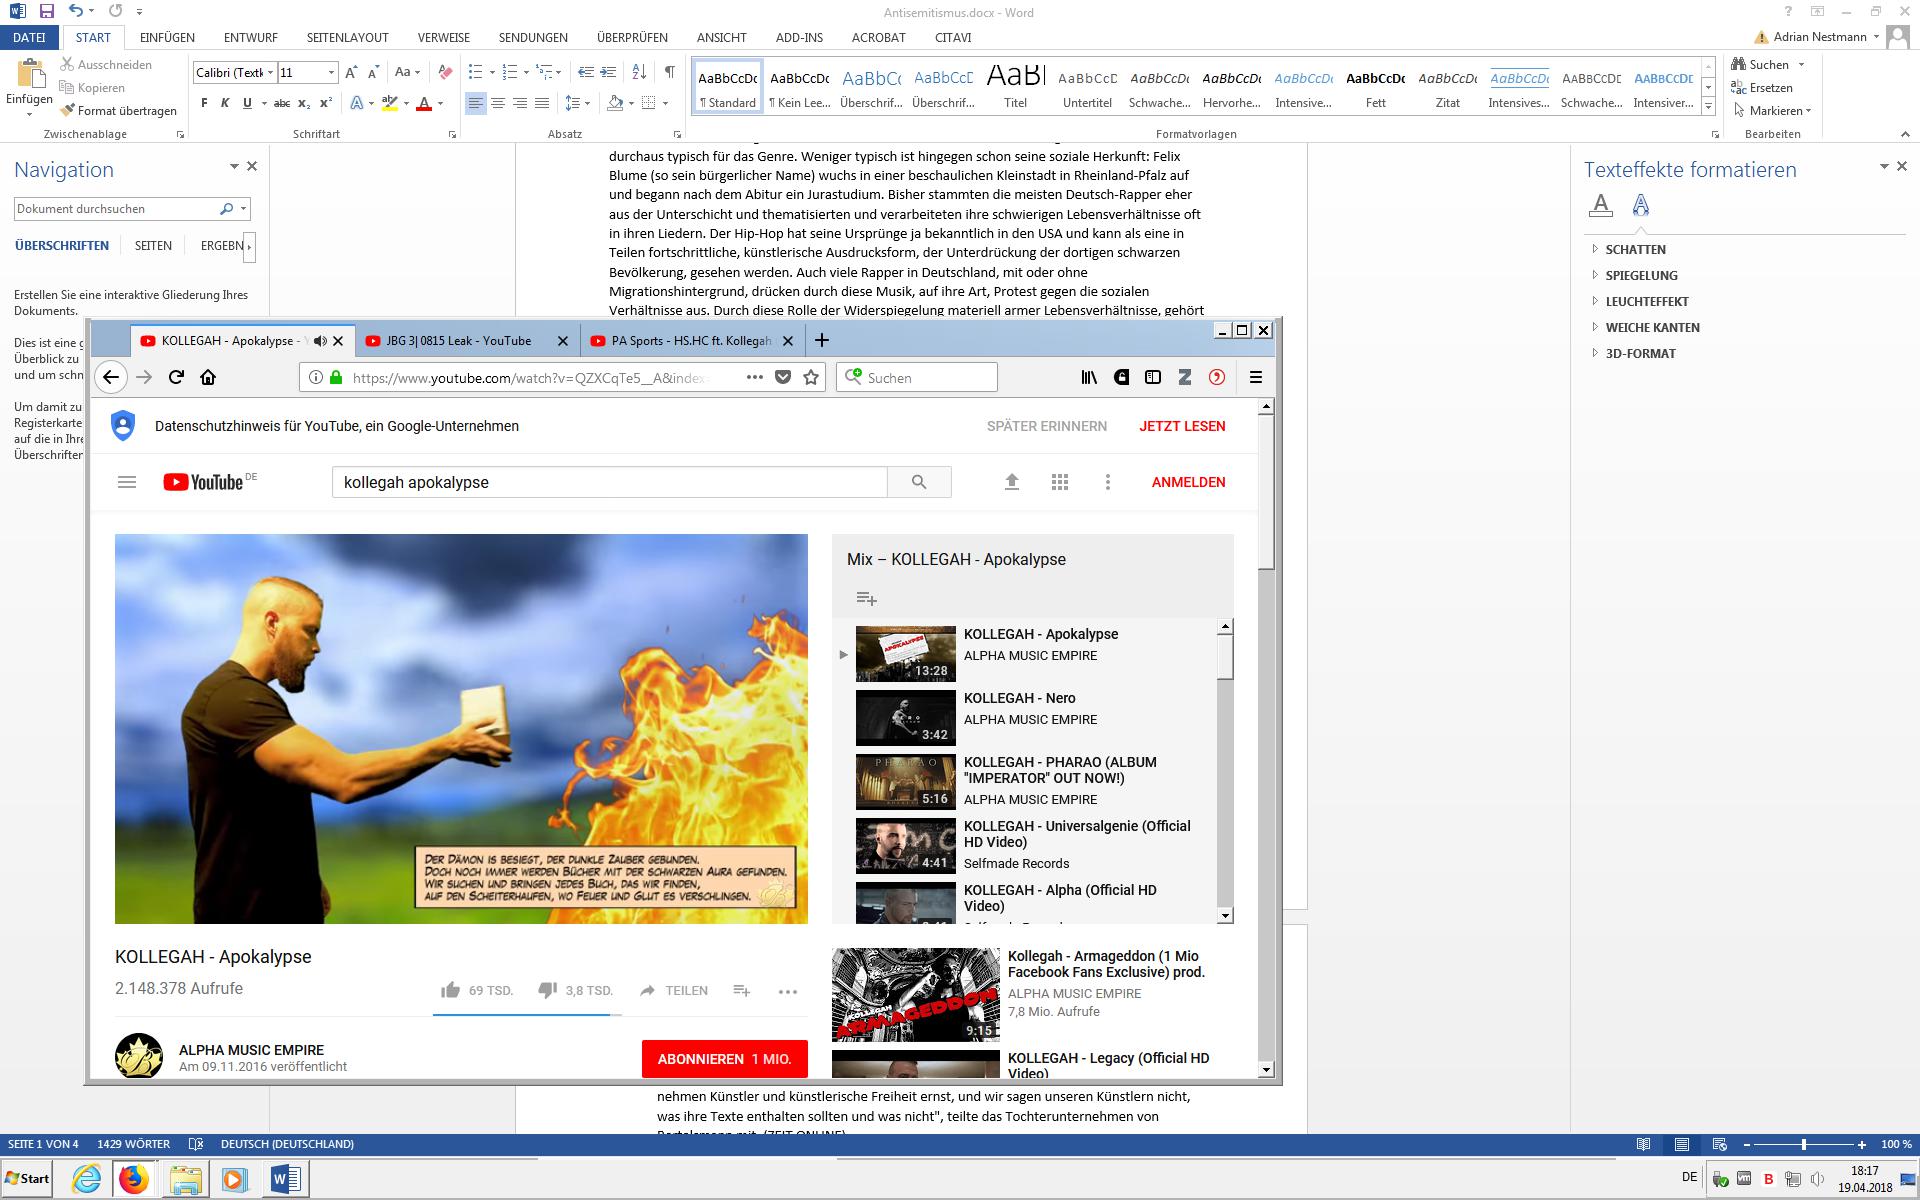Align paragraph text left
The image size is (1920, 1200).
pyautogui.click(x=476, y=103)
